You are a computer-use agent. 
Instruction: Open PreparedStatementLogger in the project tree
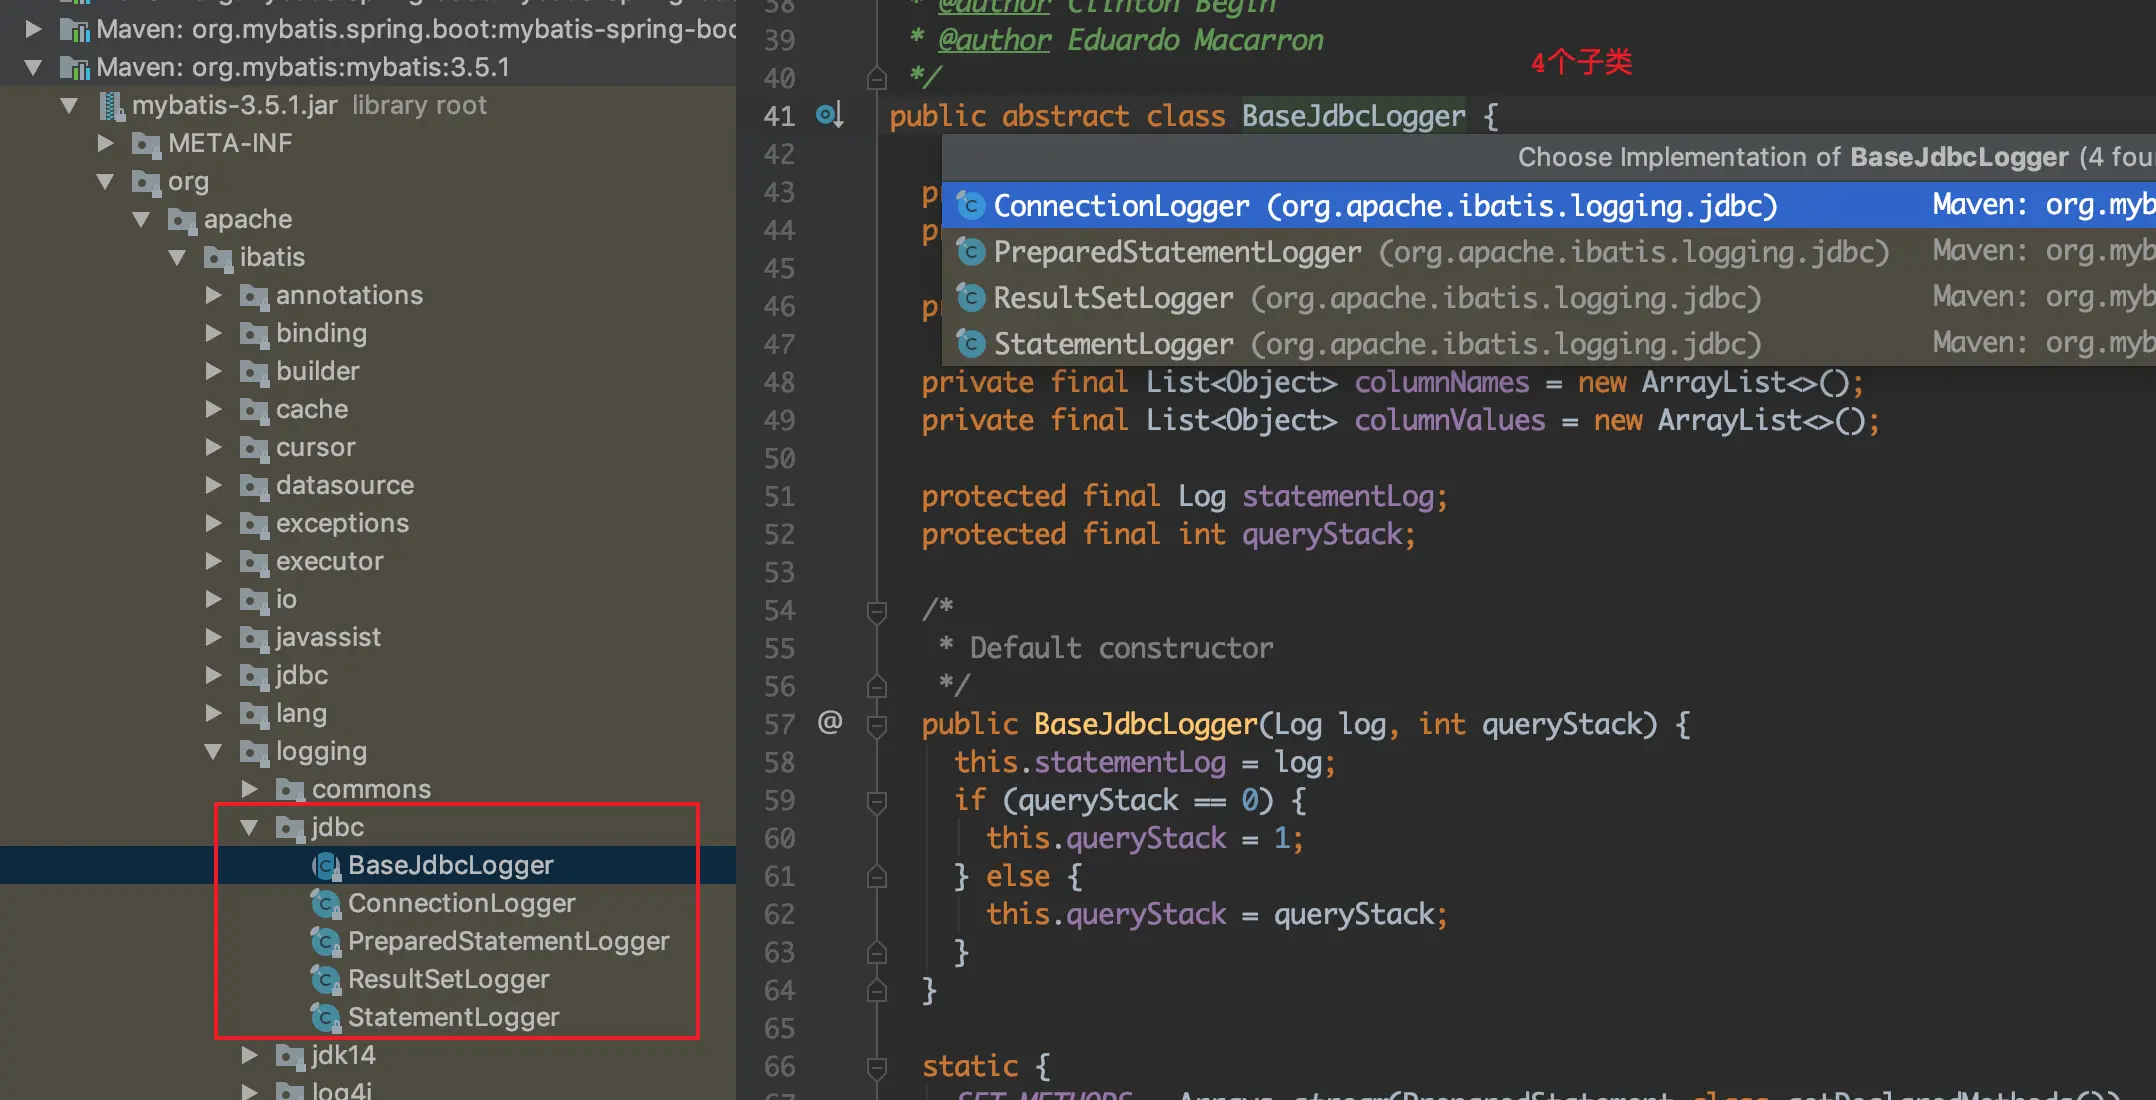tap(508, 942)
